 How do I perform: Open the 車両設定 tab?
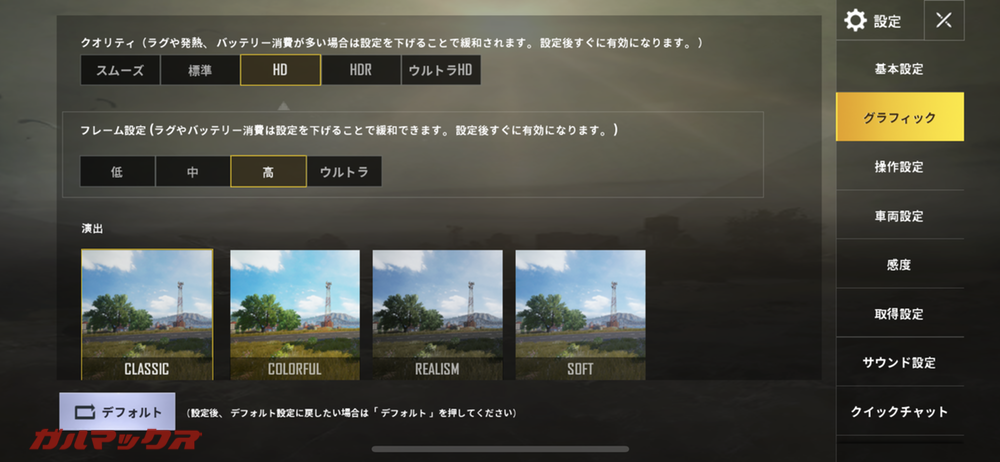pyautogui.click(x=899, y=216)
